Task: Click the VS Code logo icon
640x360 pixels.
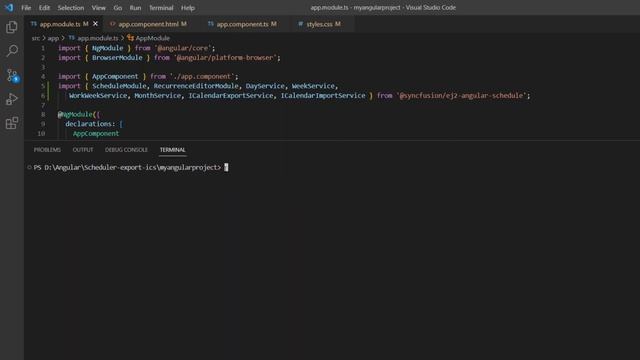Action: 9,7
